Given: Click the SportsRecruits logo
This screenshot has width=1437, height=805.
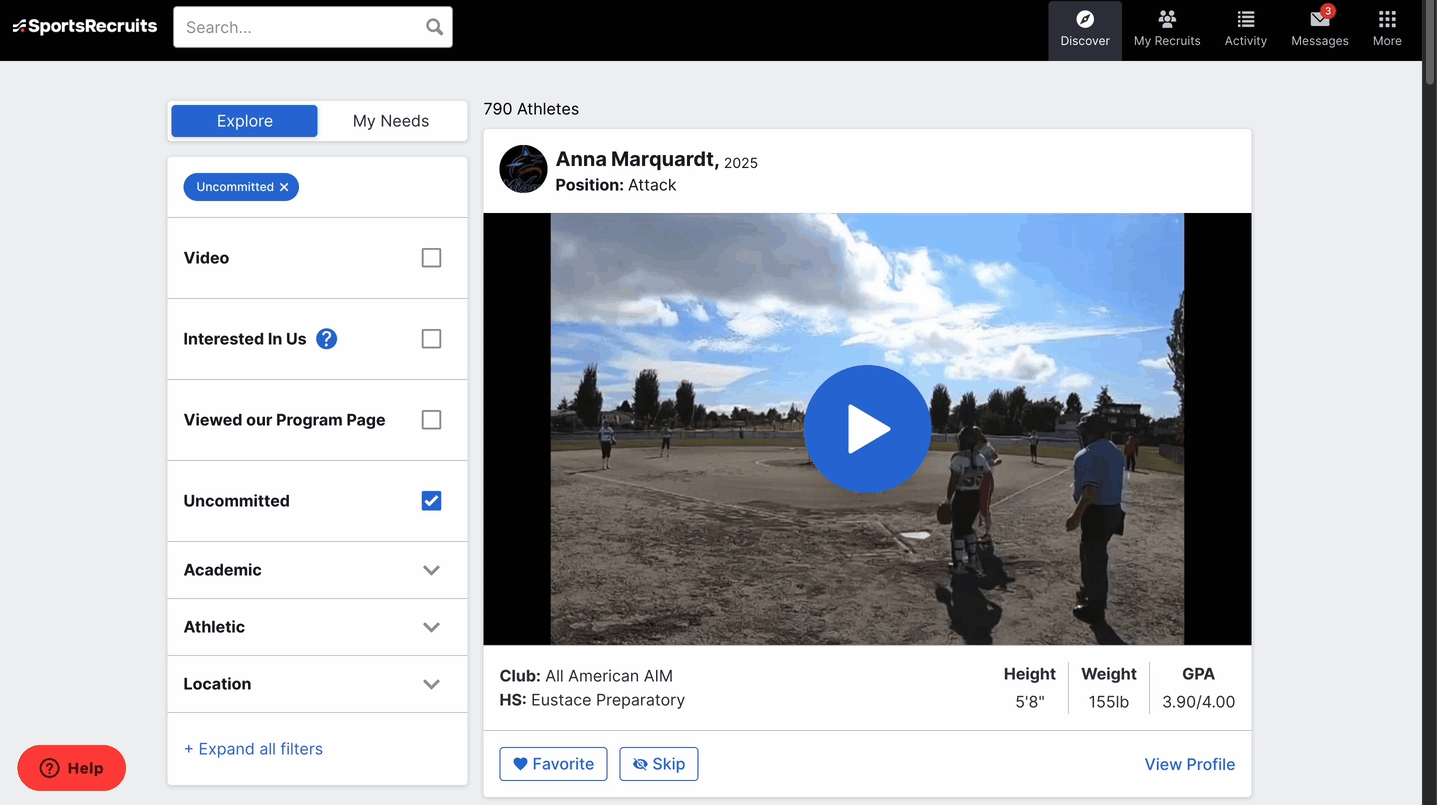Looking at the screenshot, I should [x=85, y=26].
